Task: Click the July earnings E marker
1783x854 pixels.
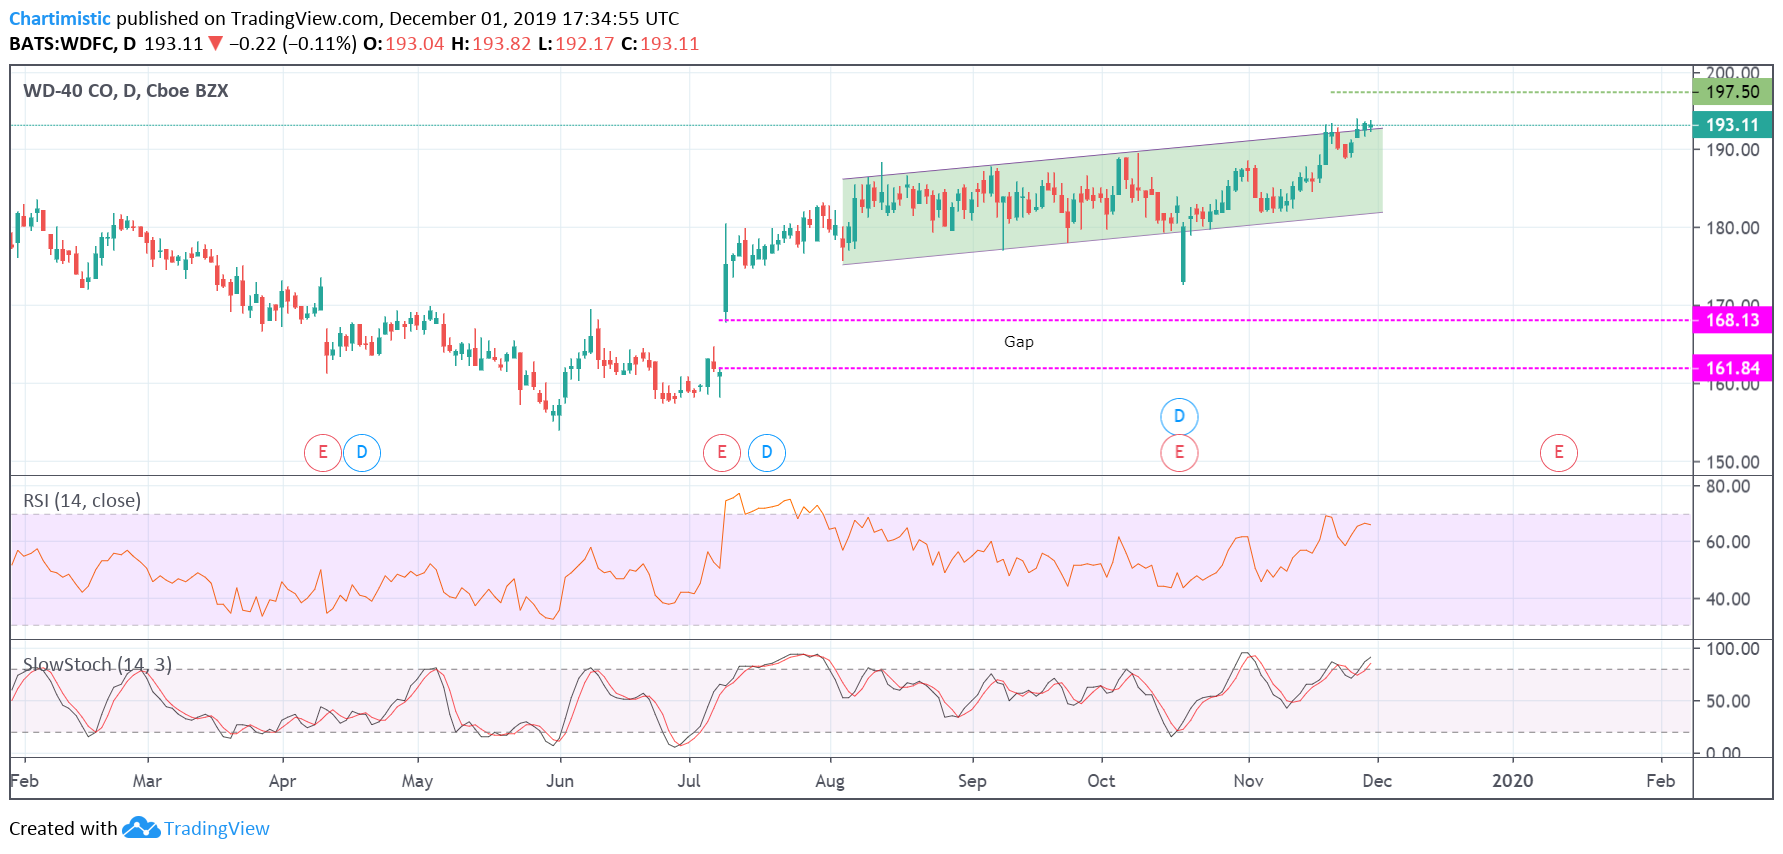Action: (722, 452)
